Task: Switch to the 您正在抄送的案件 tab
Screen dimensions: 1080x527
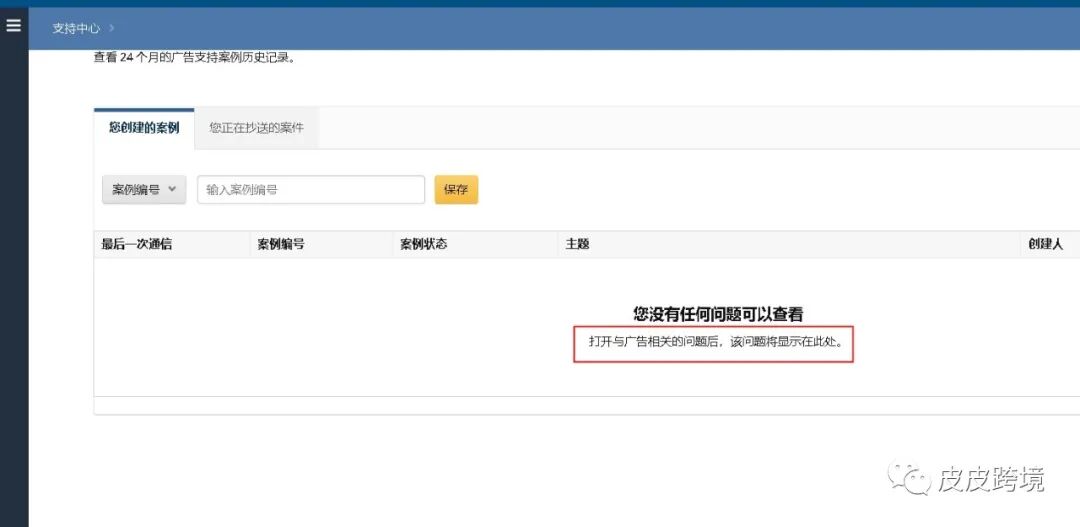Action: pyautogui.click(x=256, y=128)
